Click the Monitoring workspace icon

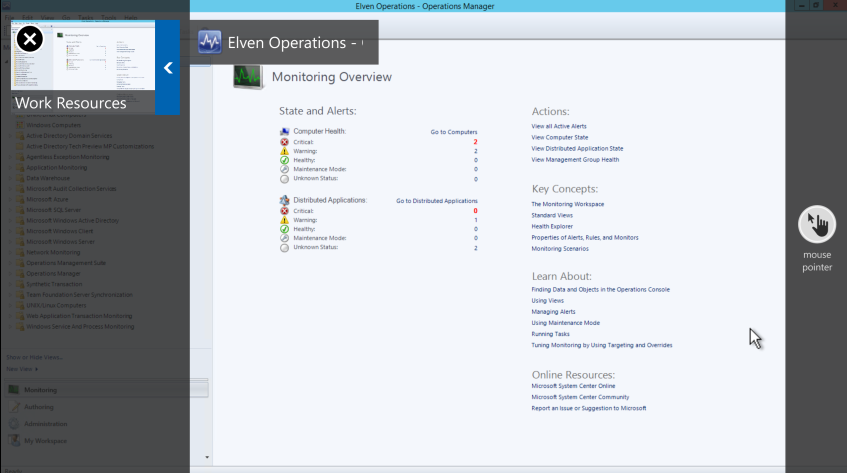[x=14, y=390]
